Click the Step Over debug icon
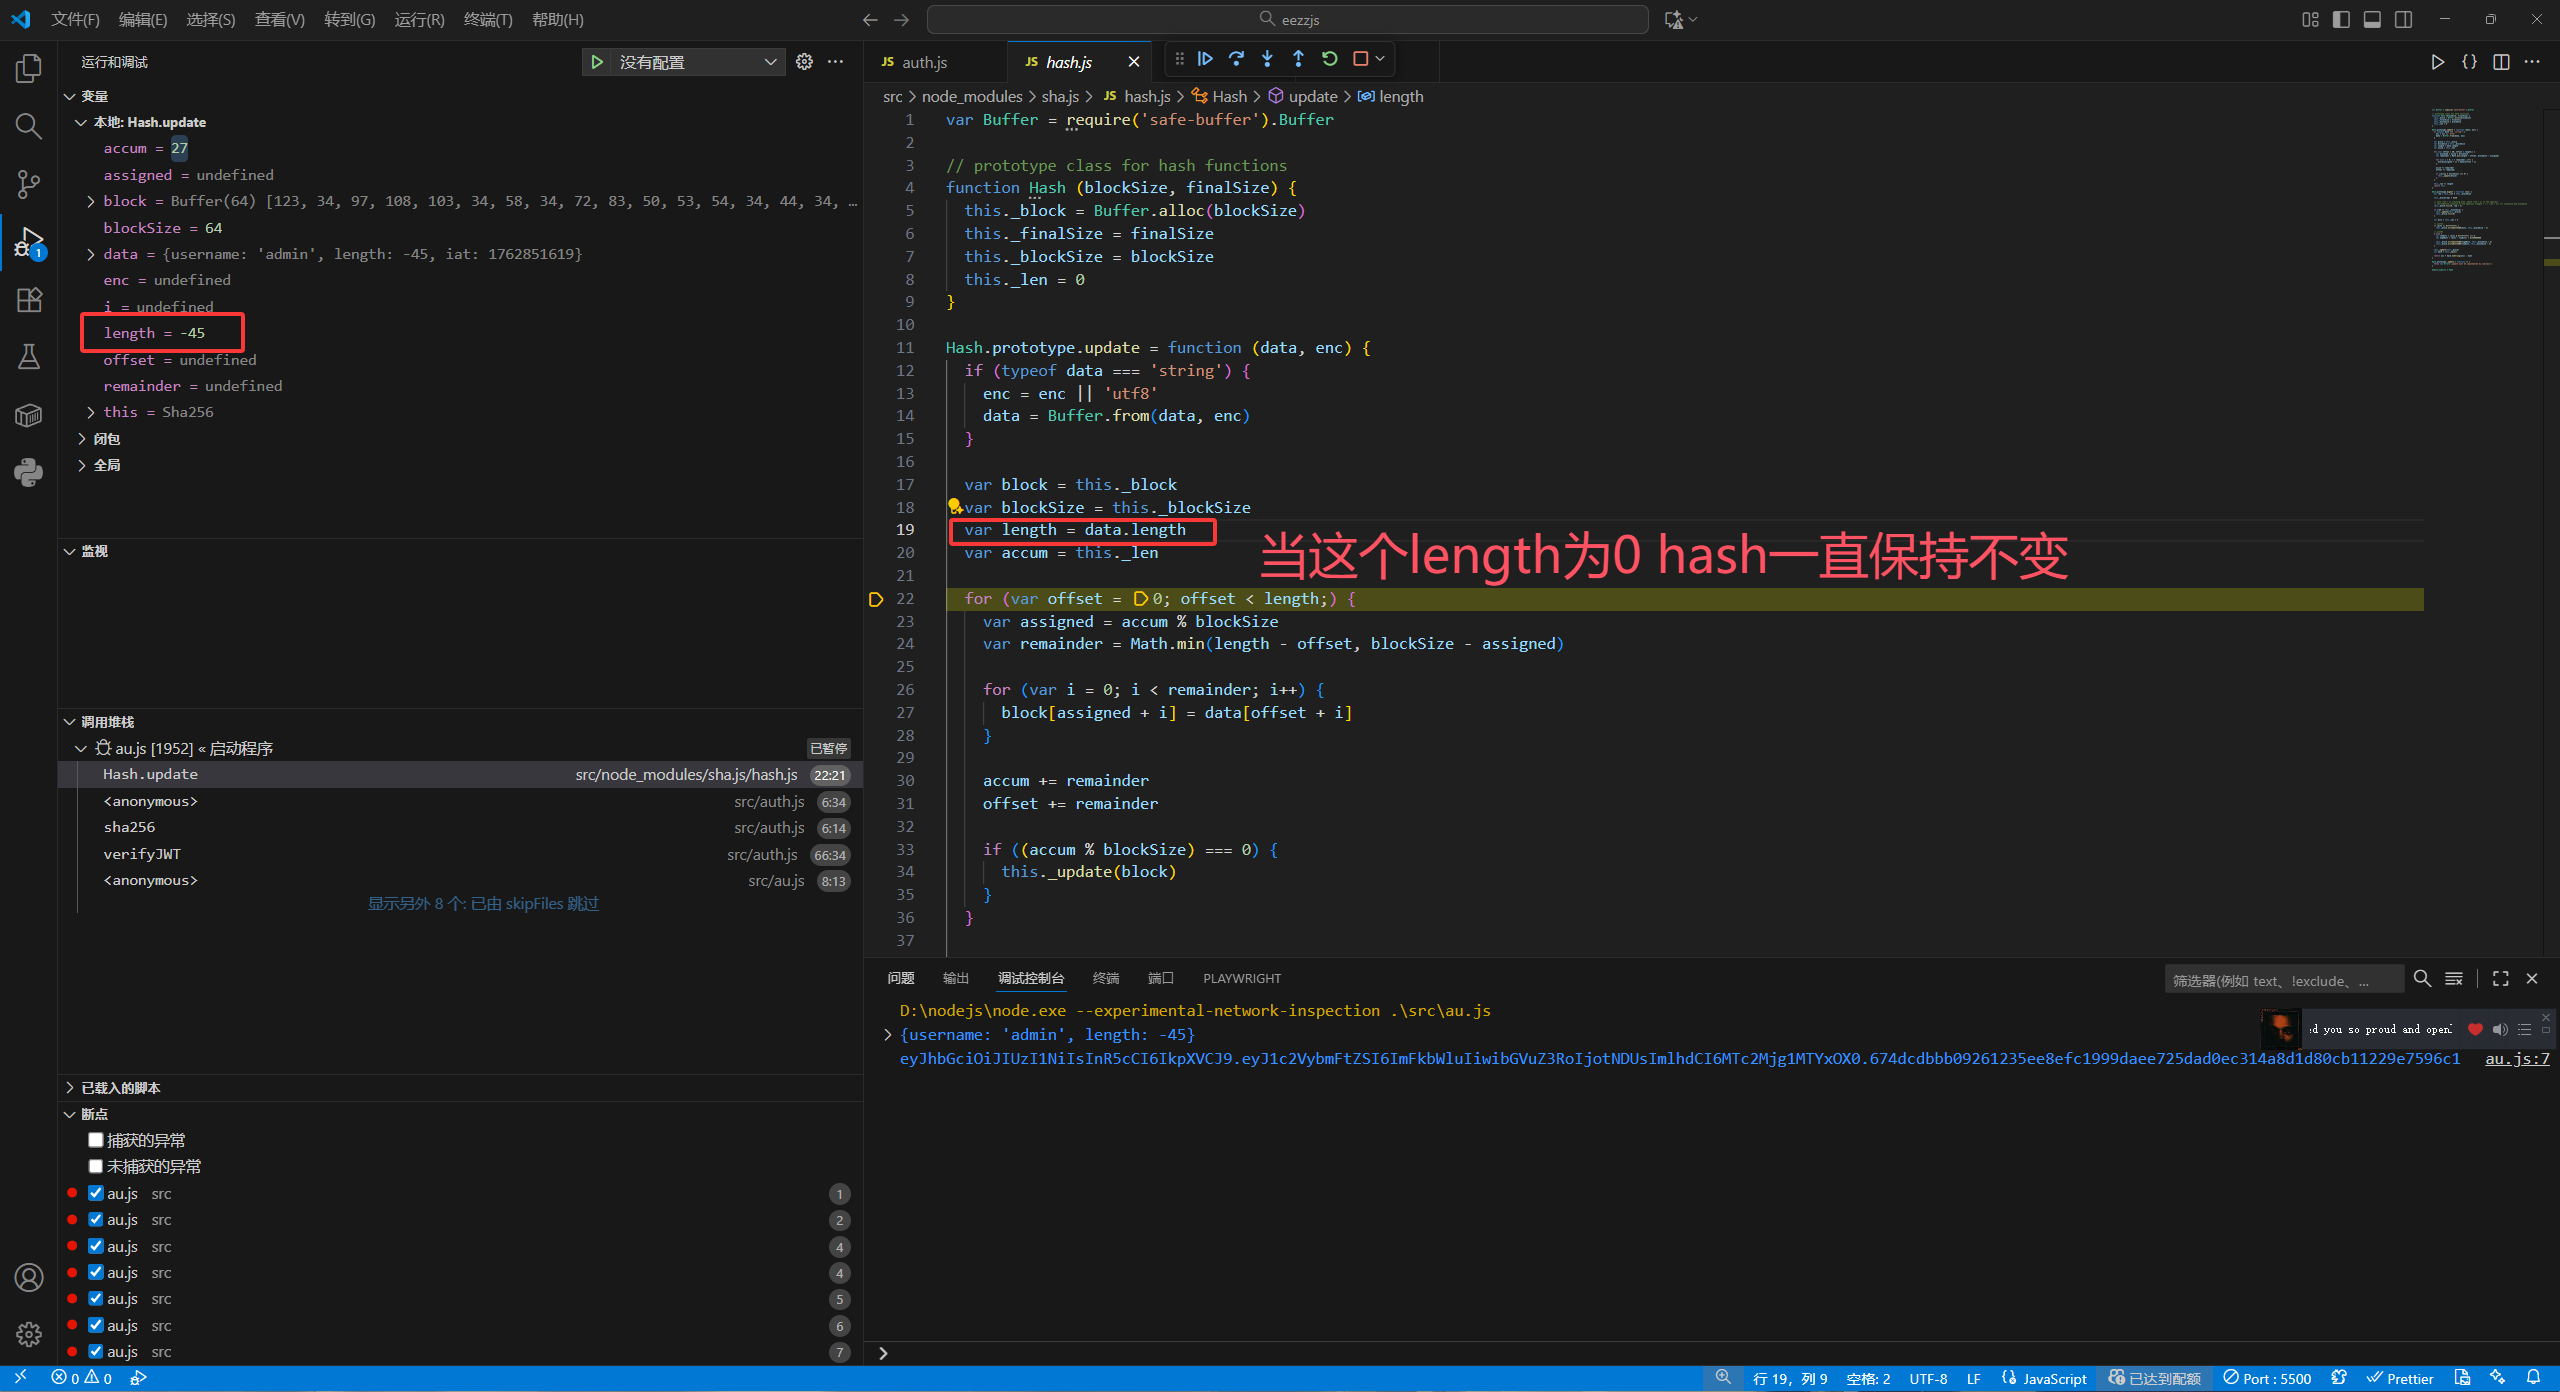This screenshot has width=2560, height=1392. coord(1236,59)
